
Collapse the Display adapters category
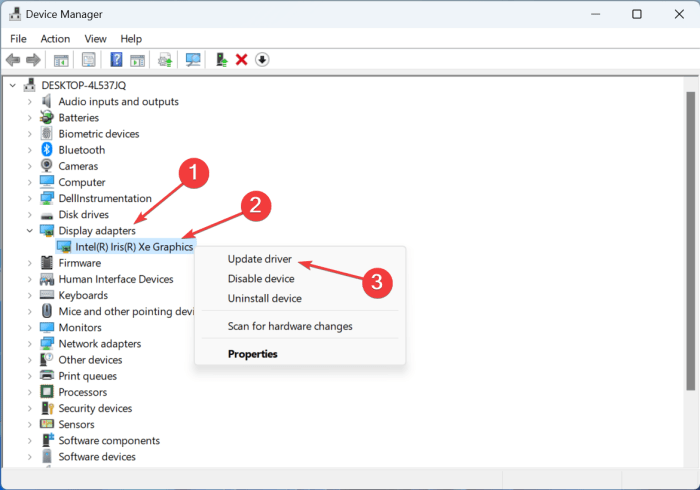click(x=29, y=231)
